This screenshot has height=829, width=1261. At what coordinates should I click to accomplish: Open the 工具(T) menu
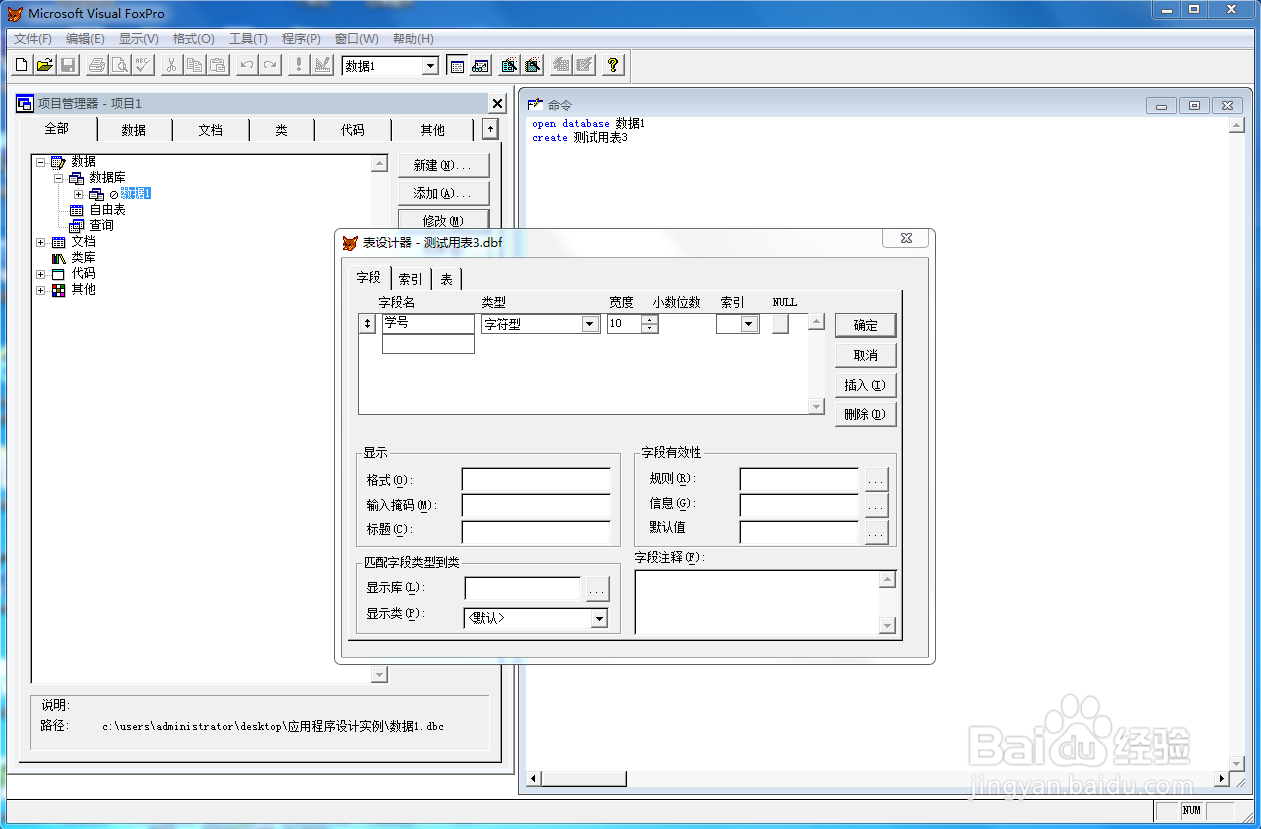tap(248, 39)
